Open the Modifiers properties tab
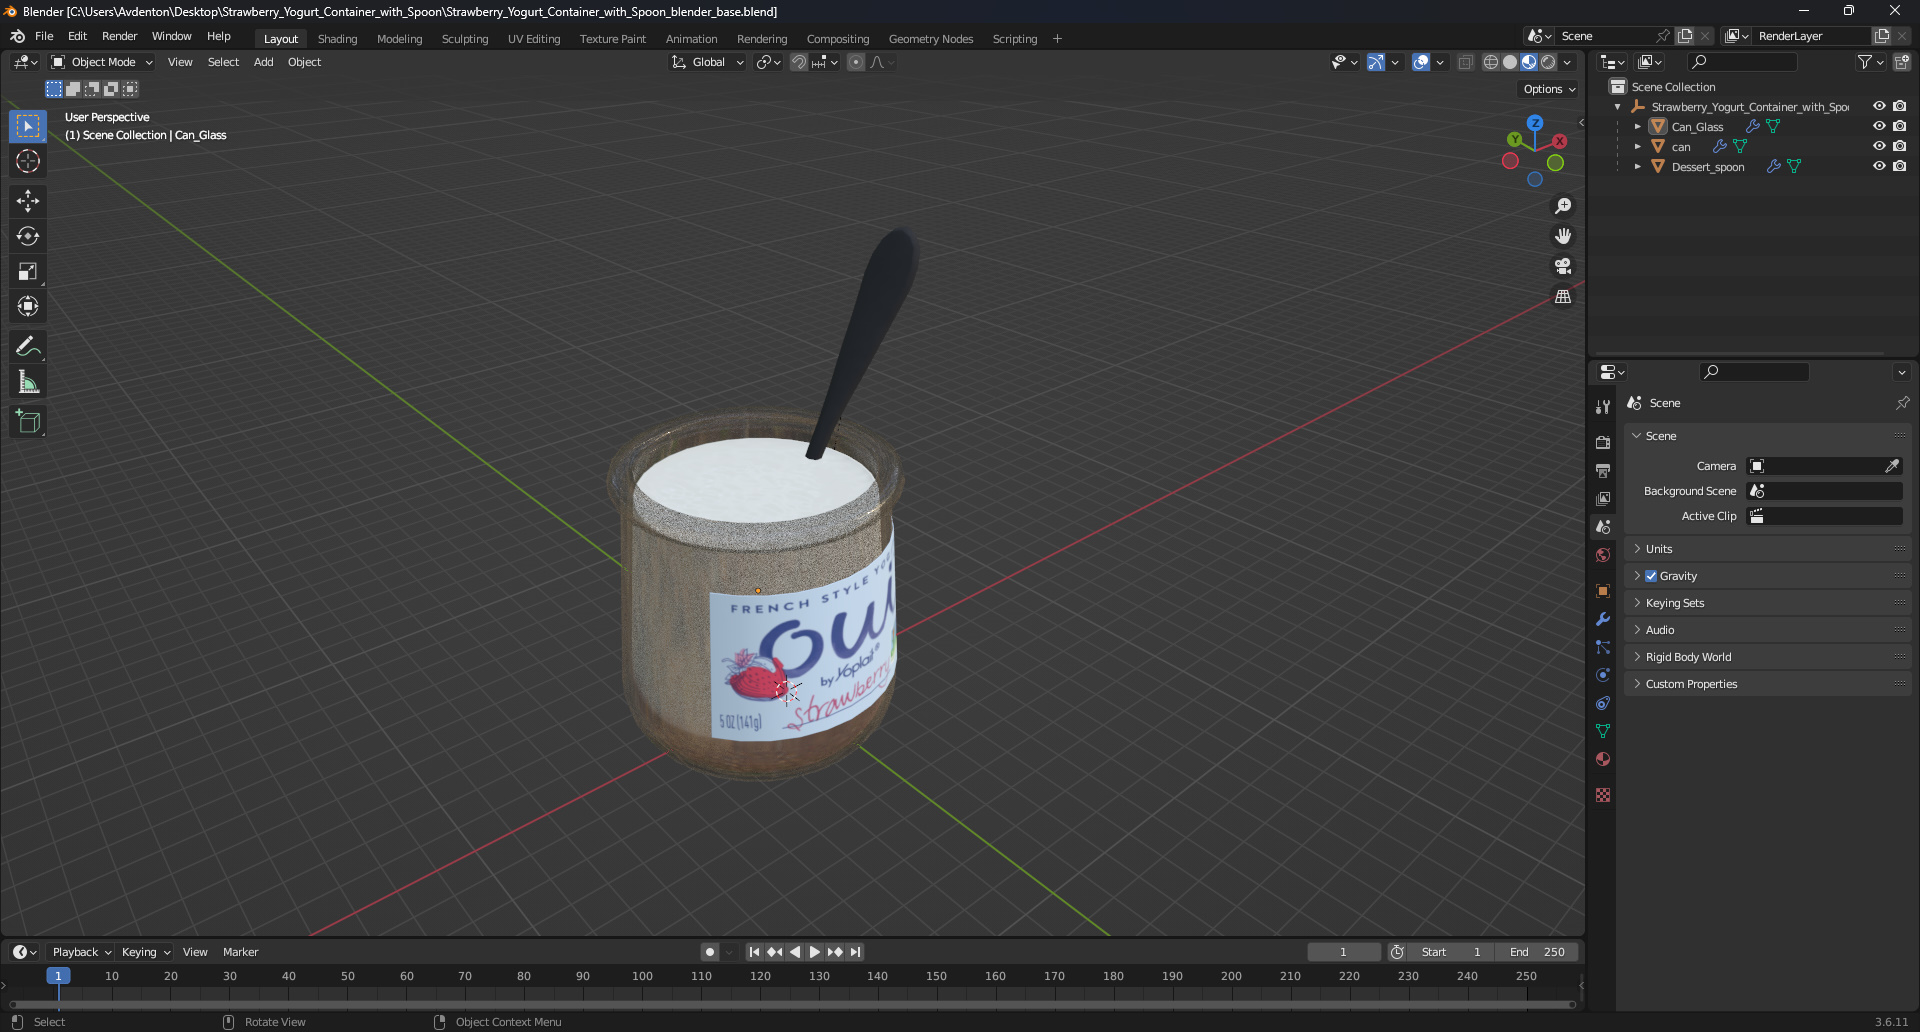1920x1032 pixels. click(1603, 619)
